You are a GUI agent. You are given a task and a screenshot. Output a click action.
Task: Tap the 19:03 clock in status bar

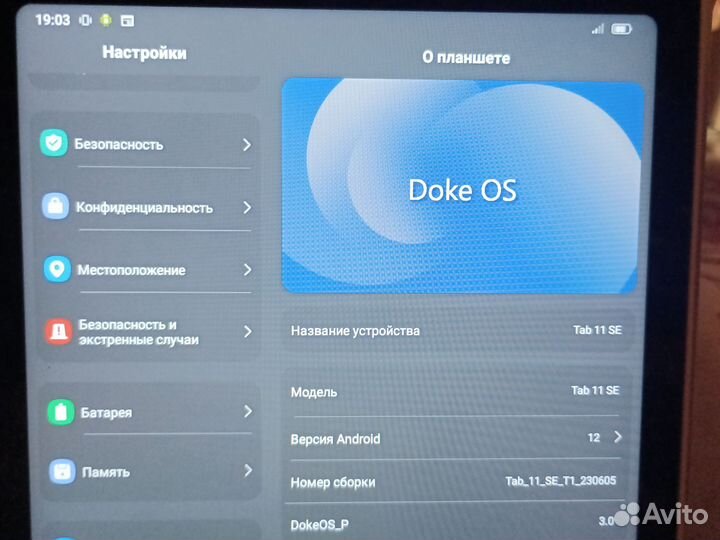pos(53,20)
